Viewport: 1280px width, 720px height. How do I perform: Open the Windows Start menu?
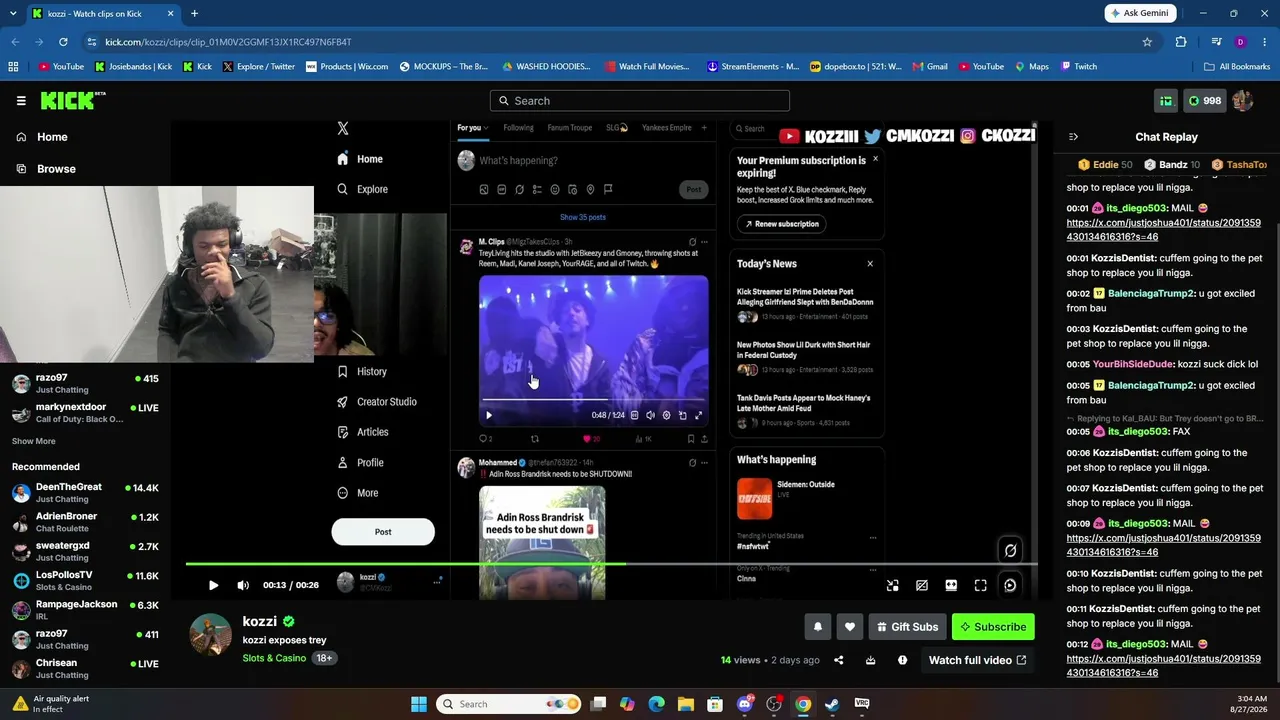pyautogui.click(x=419, y=704)
